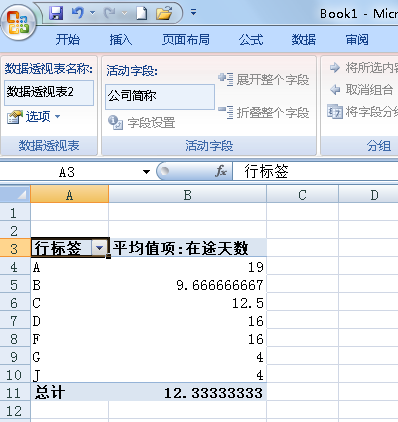Select row label F in the pivot table
Image resolution: width=398 pixels, height=422 pixels.
[69, 339]
